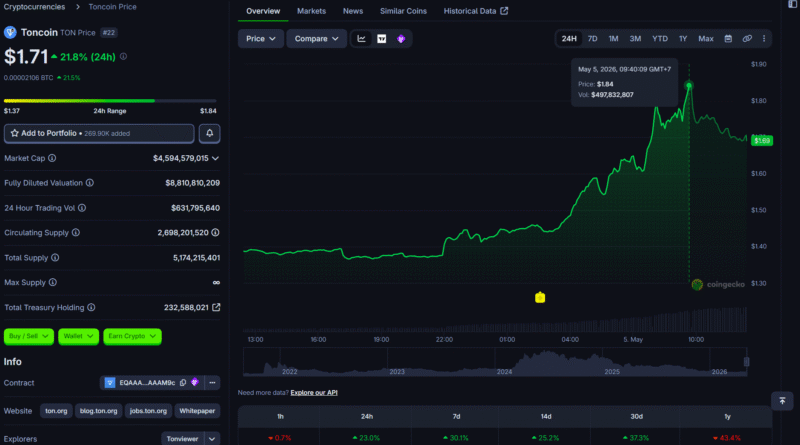This screenshot has width=800, height=445.
Task: Open the Buy / Sell dropdown
Action: pos(29,336)
